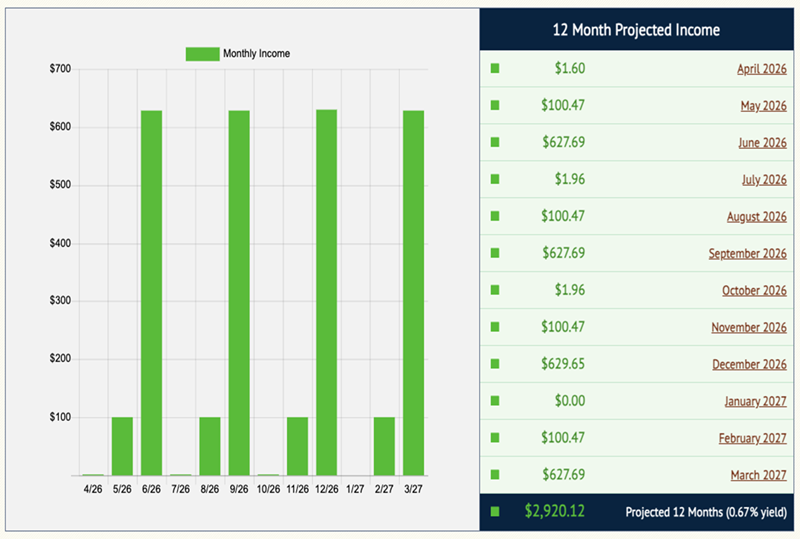Click the September 2026 link
The width and height of the screenshot is (800, 539).
(x=747, y=254)
